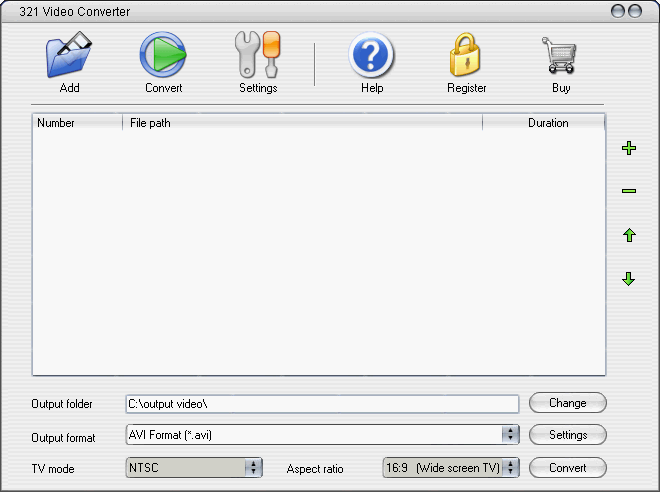
Task: Open the TV mode NTSC dropdown
Action: 194,468
